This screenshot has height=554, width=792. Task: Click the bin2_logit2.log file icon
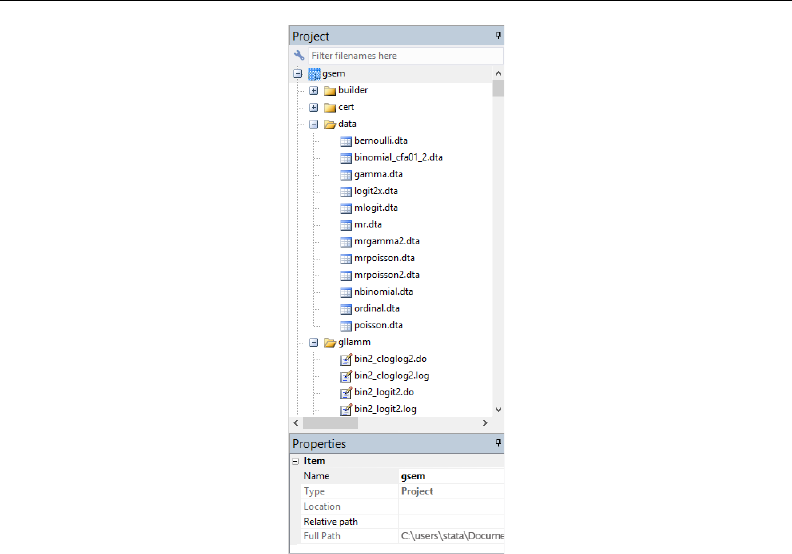[x=346, y=409]
